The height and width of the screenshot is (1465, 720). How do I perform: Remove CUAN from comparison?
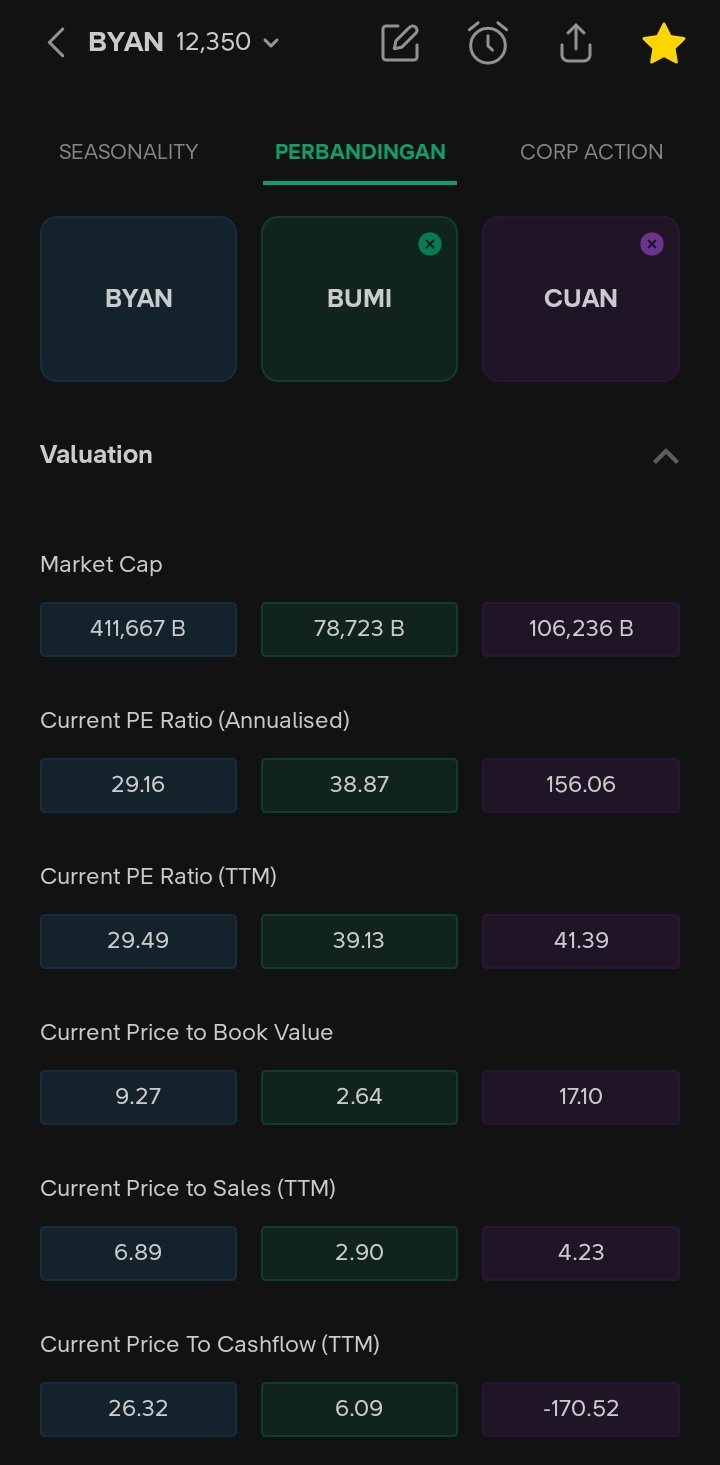point(652,243)
